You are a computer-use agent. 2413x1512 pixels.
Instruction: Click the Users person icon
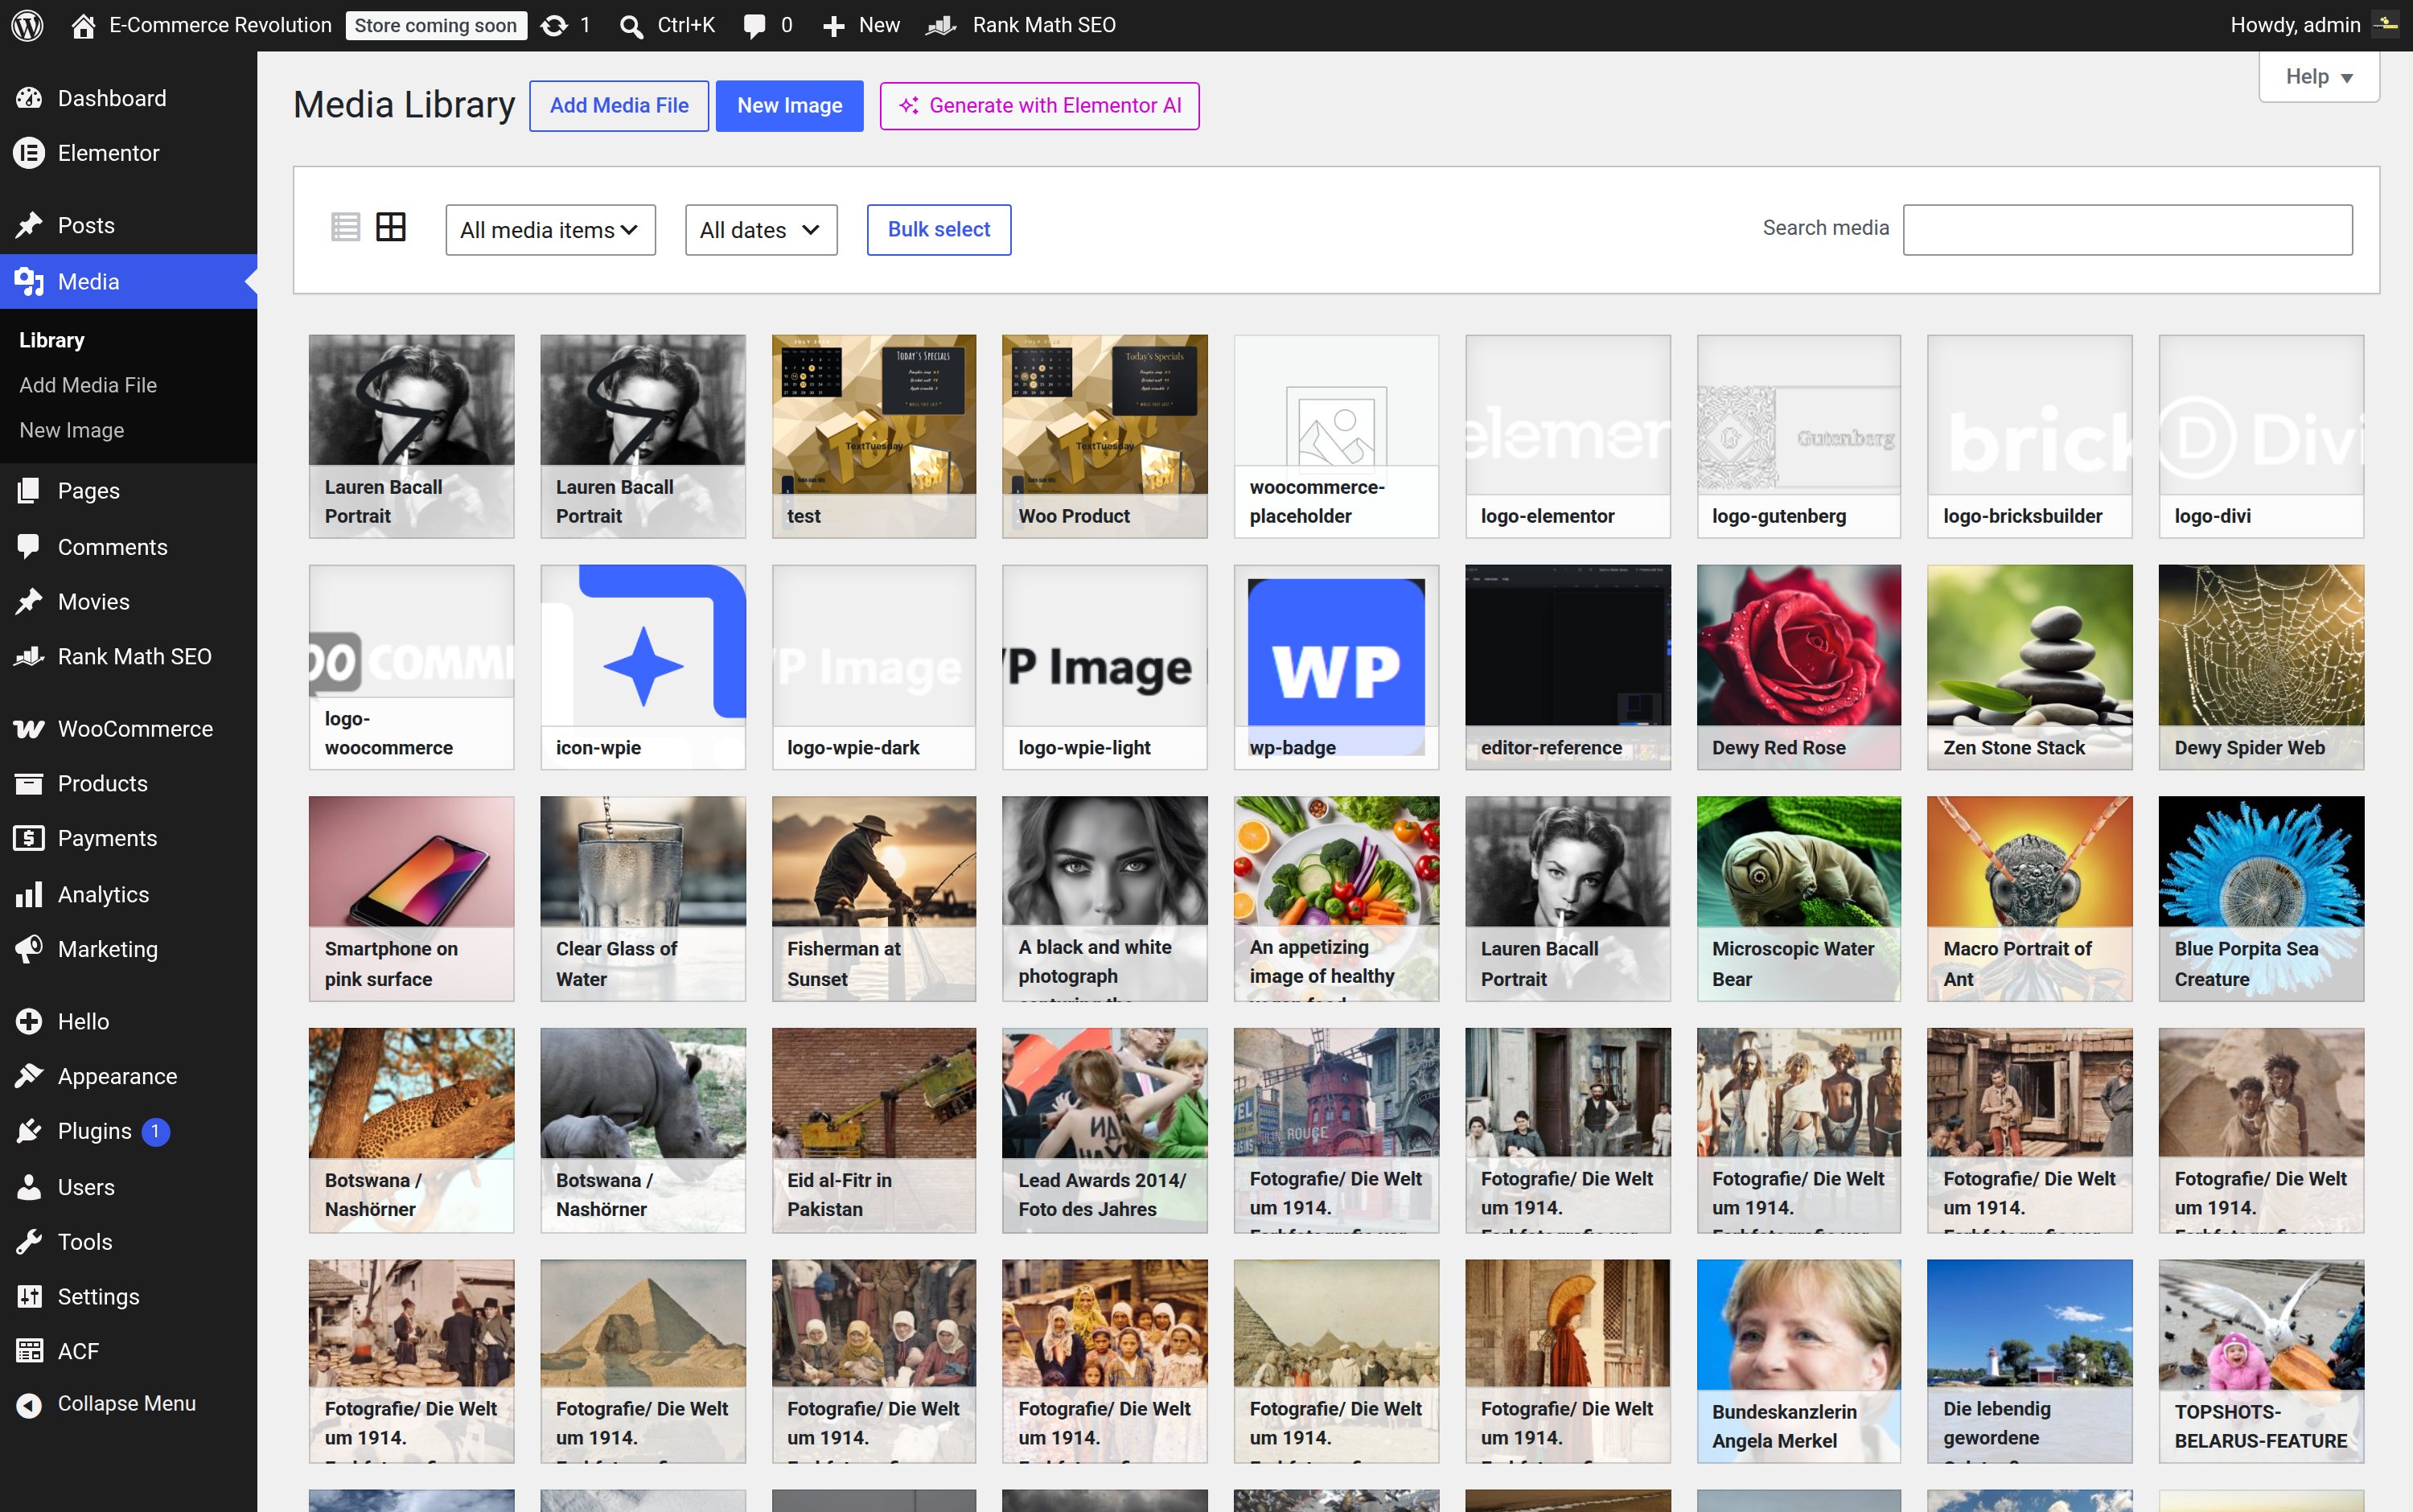click(x=29, y=1187)
